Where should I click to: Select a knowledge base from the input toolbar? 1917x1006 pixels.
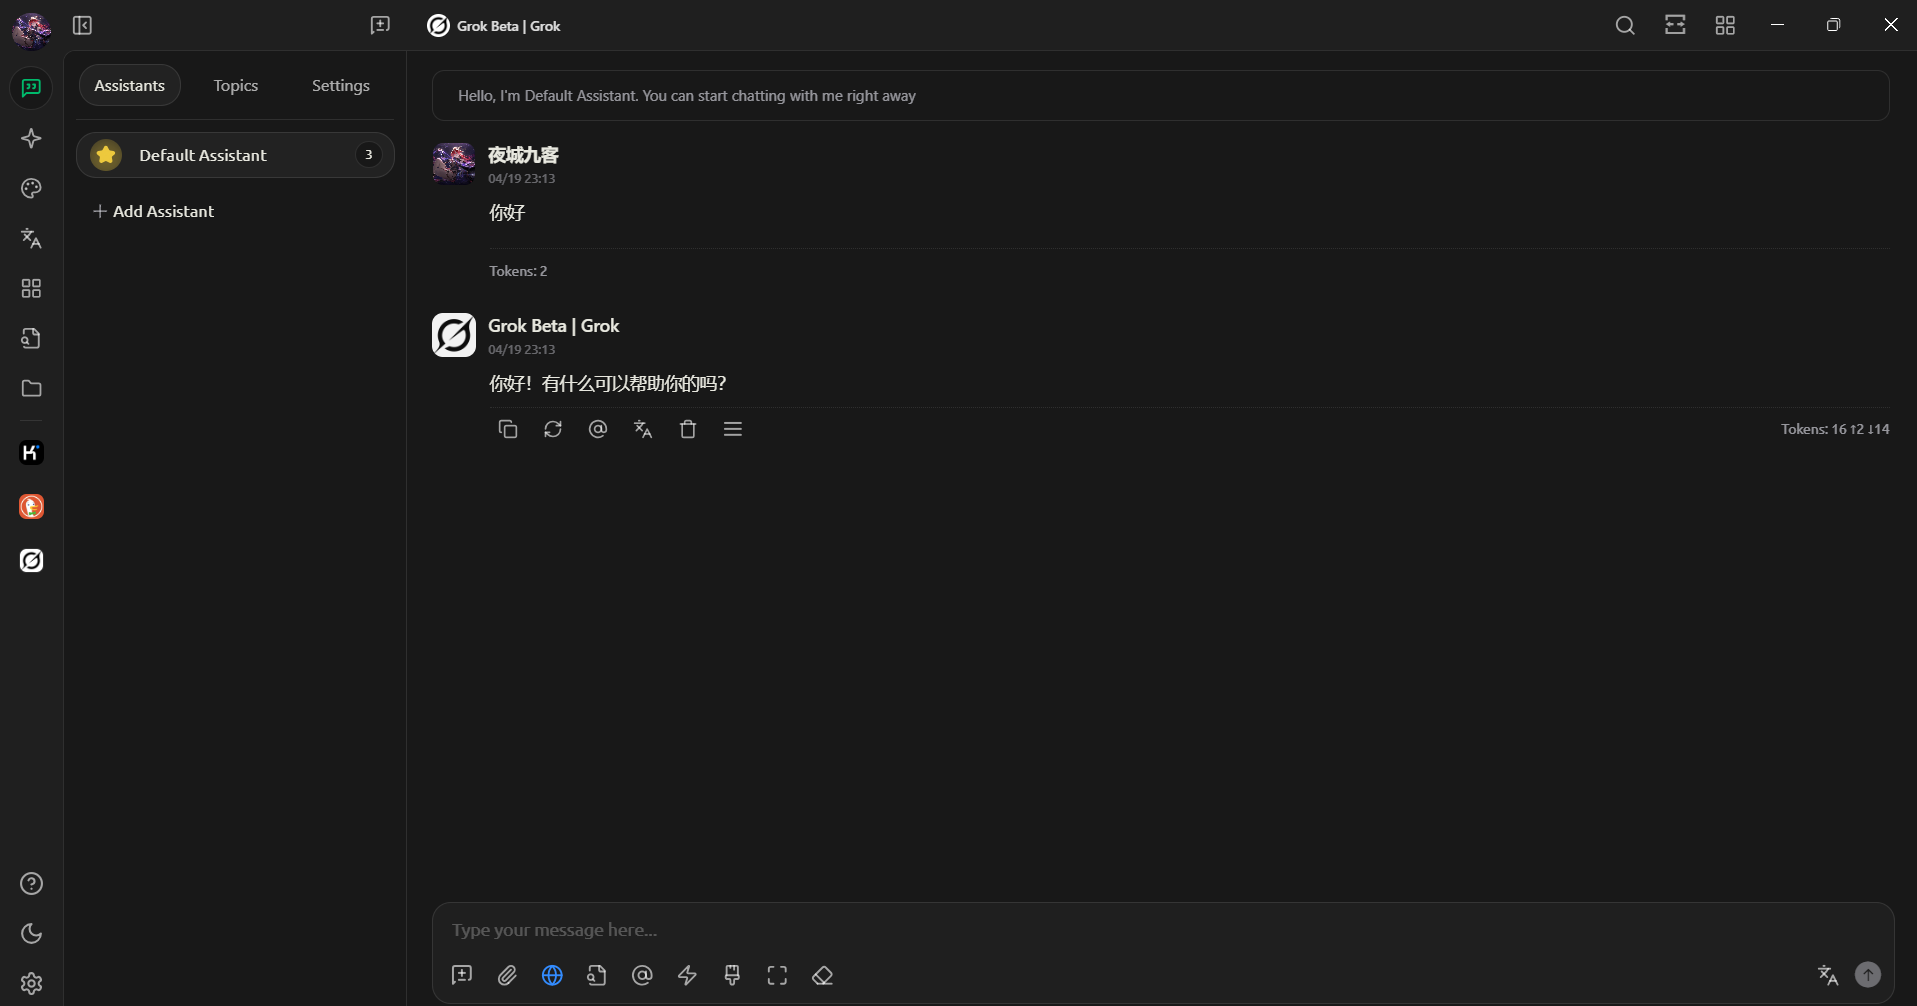[597, 975]
